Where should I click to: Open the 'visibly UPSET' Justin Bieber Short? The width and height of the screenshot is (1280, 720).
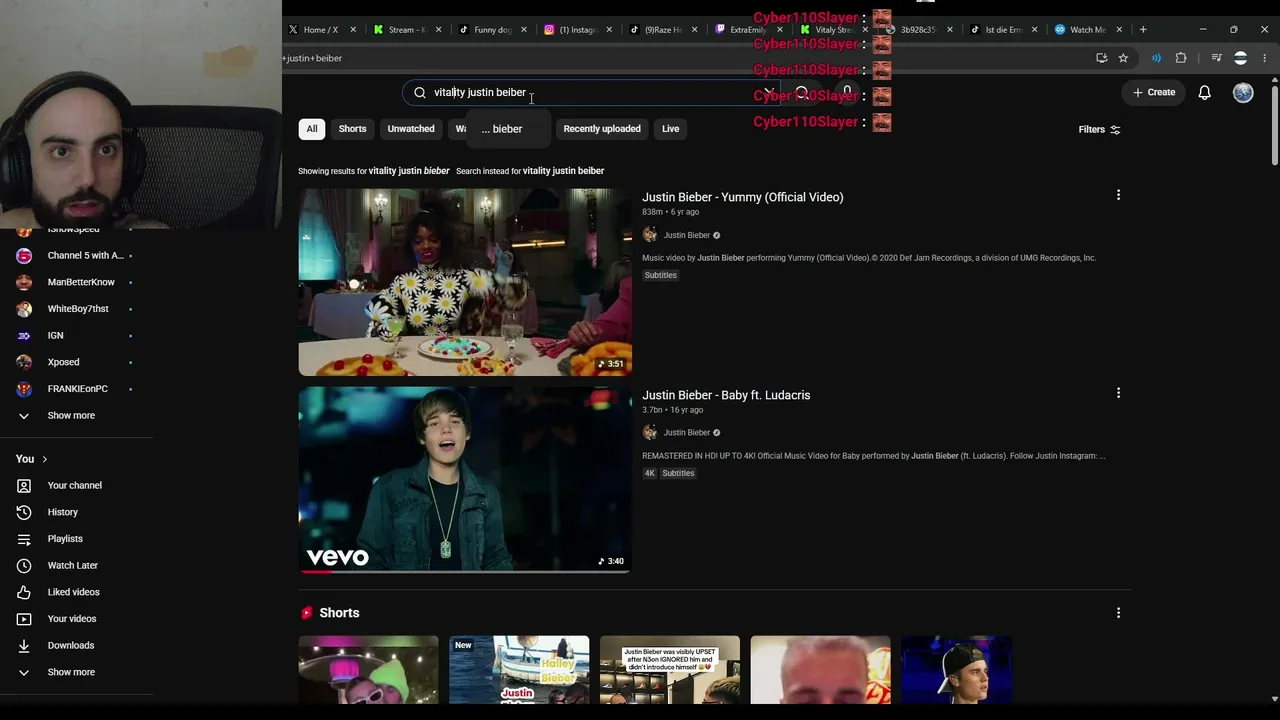pos(670,669)
